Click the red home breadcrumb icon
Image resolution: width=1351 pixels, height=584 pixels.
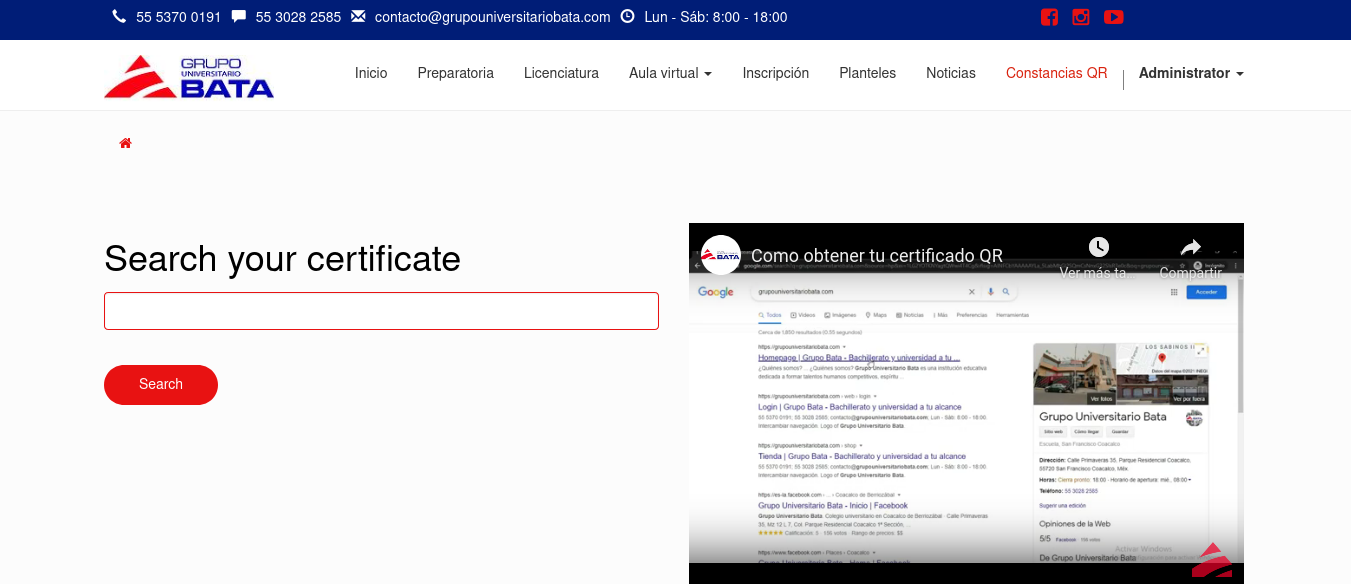click(x=125, y=143)
